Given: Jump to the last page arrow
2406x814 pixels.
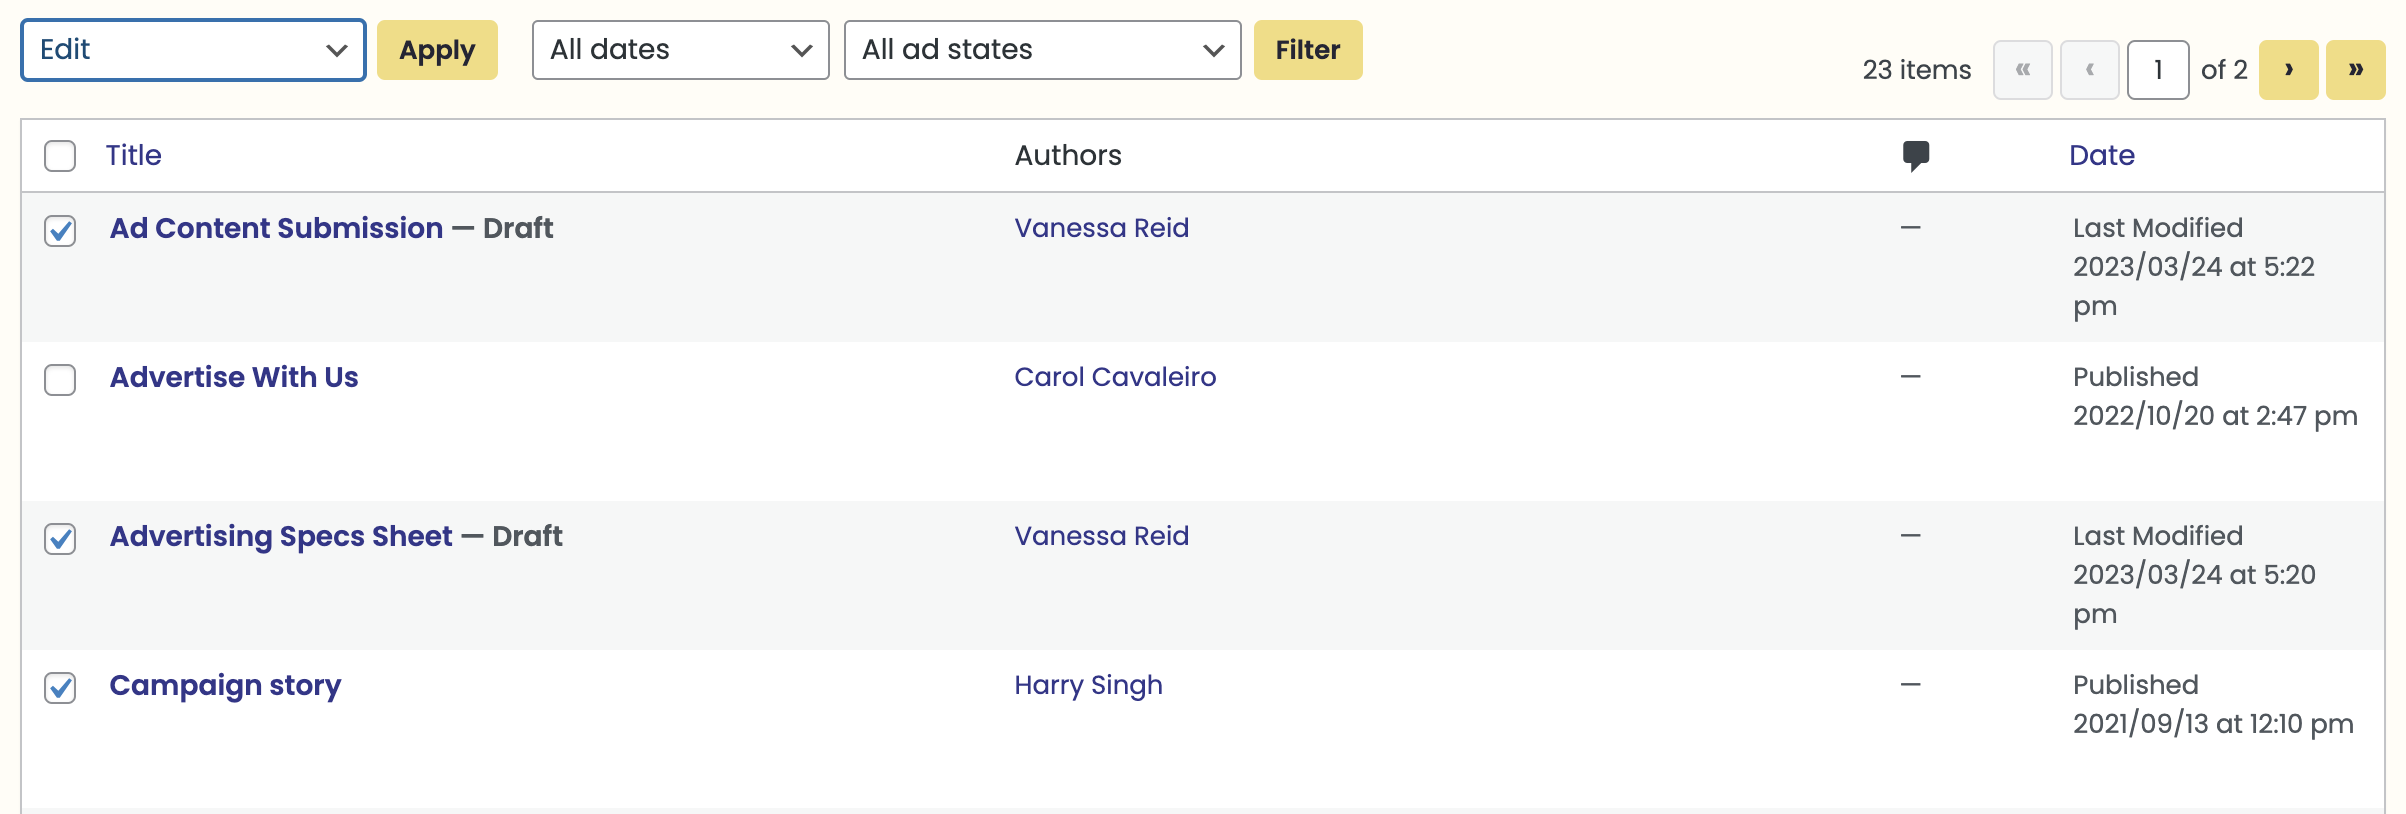Looking at the screenshot, I should pyautogui.click(x=2355, y=70).
